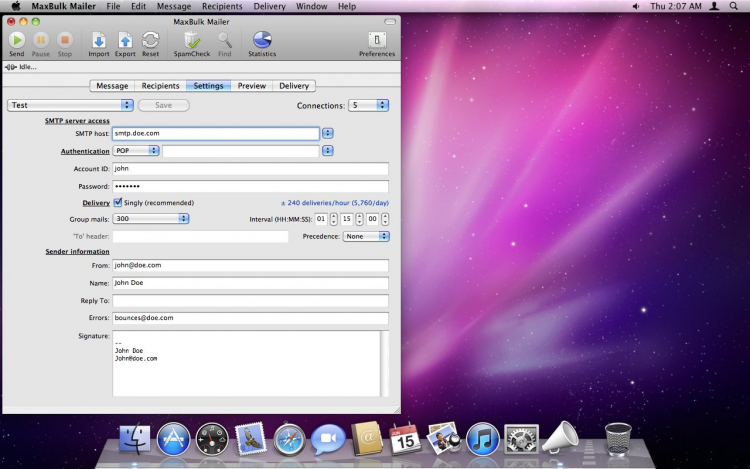Open the Recipients menu in menu bar
The height and width of the screenshot is (469, 750).
point(222,6)
